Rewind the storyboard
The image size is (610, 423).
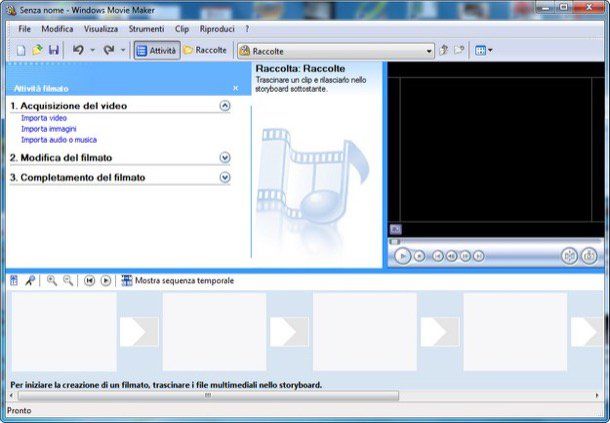89,281
